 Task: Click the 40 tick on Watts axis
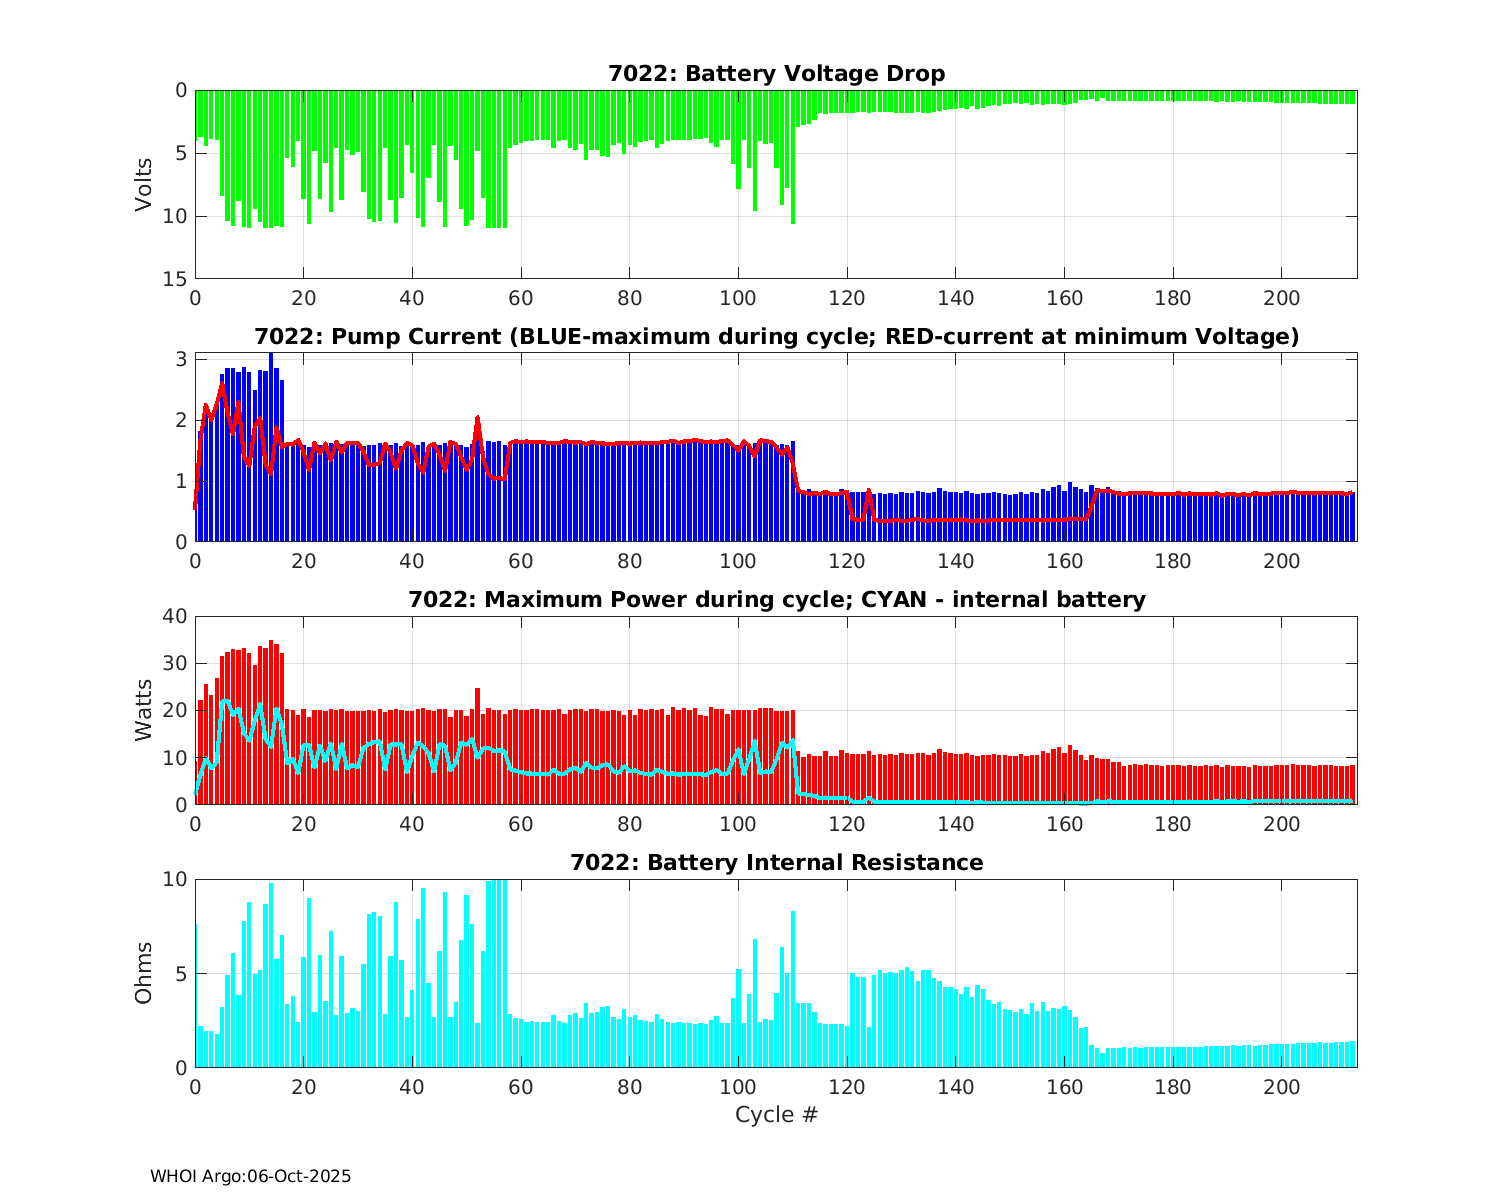pos(177,616)
